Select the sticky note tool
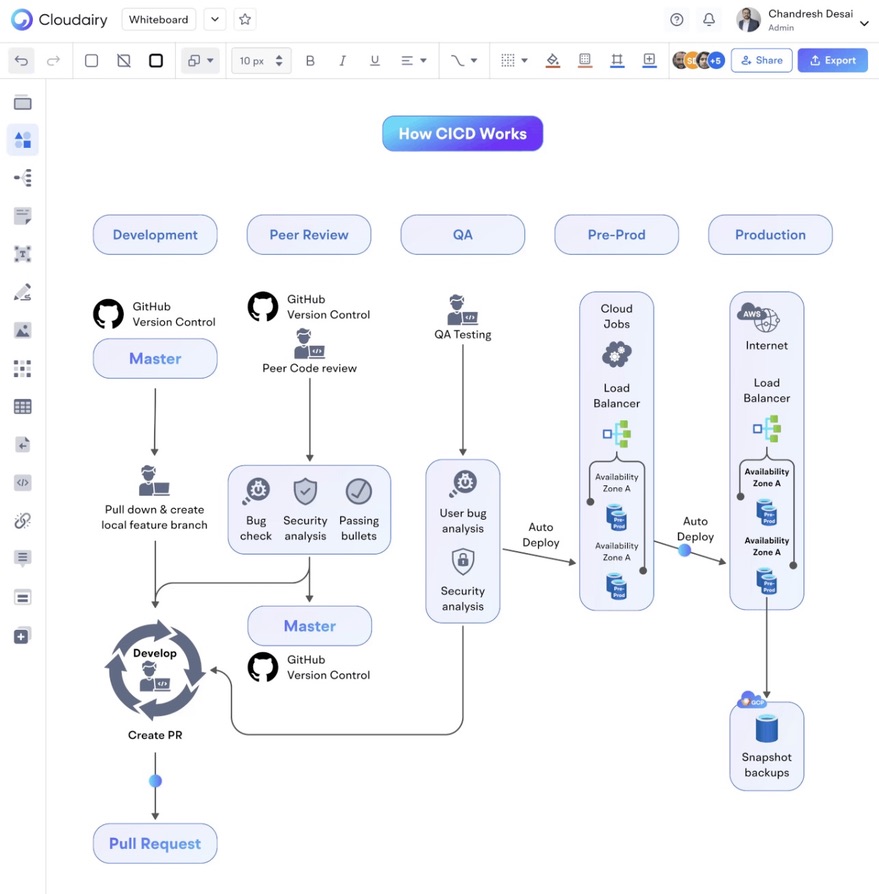879x894 pixels. [x=23, y=216]
